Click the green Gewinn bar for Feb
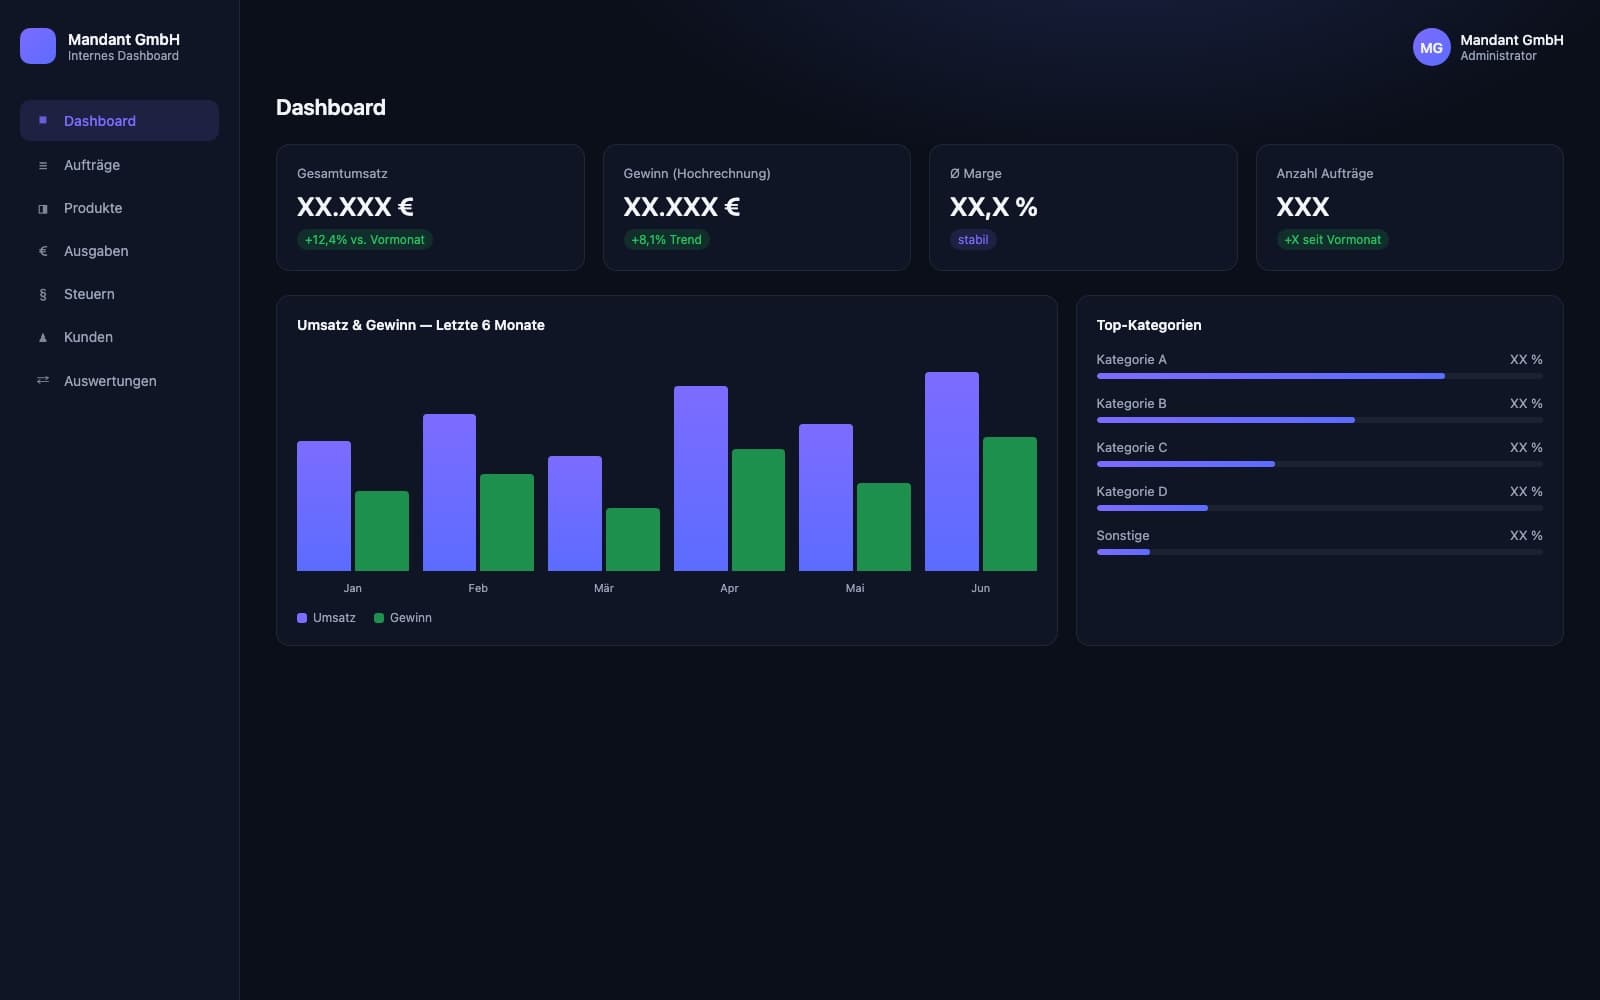This screenshot has height=1000, width=1600. [507, 522]
